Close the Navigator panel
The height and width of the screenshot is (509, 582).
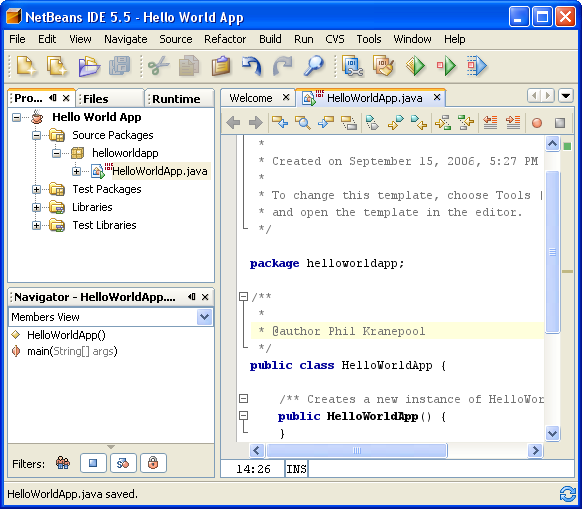(x=205, y=297)
